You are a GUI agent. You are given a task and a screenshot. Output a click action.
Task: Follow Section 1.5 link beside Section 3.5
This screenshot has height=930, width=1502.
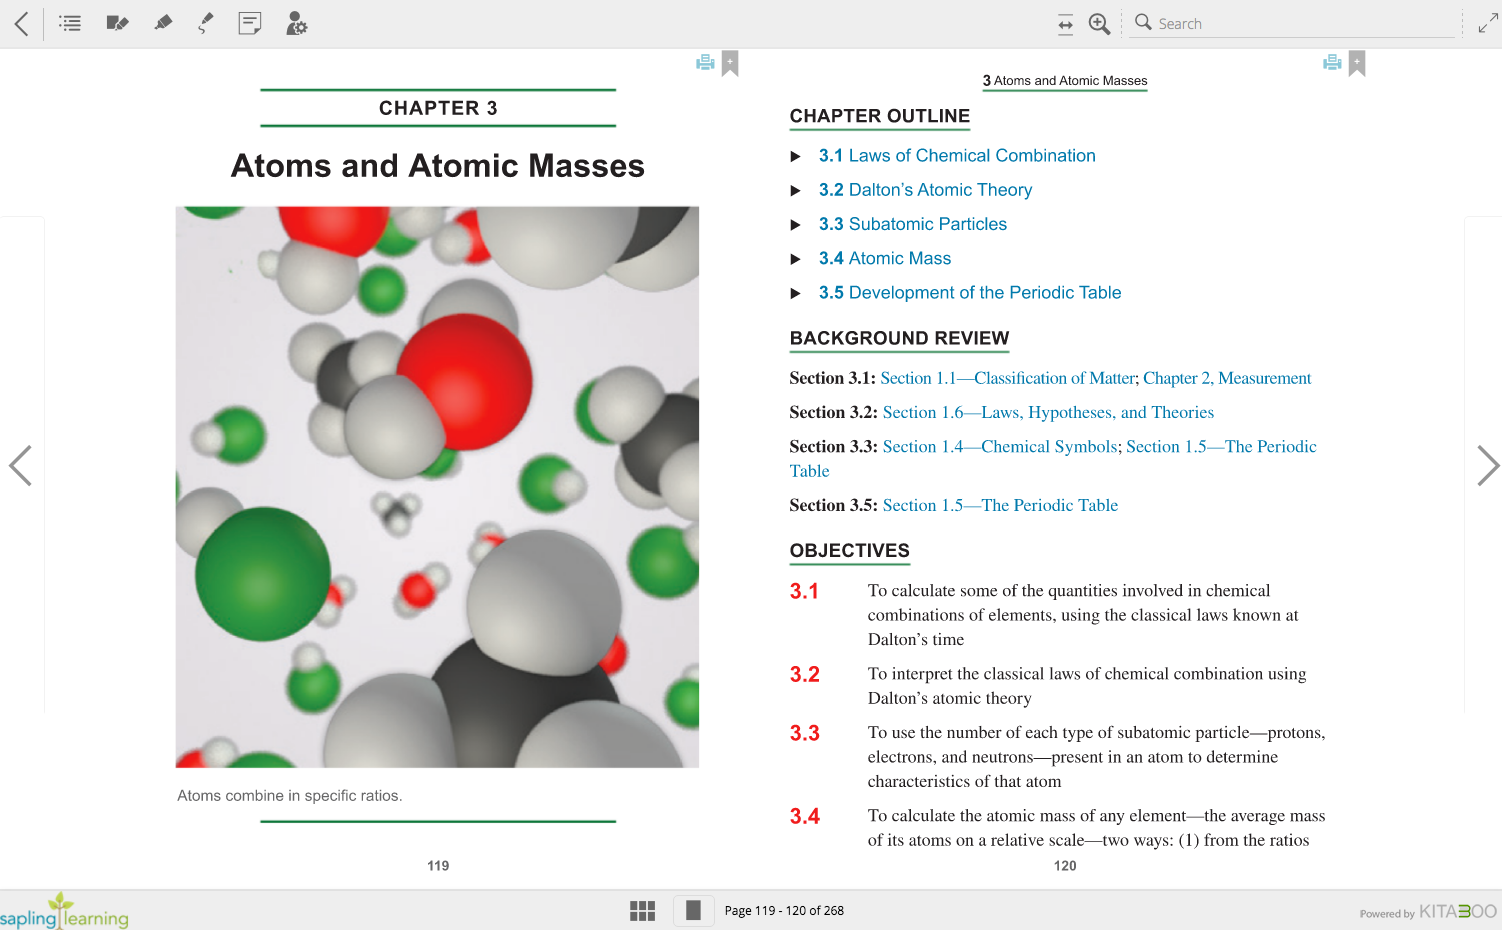coord(1000,505)
